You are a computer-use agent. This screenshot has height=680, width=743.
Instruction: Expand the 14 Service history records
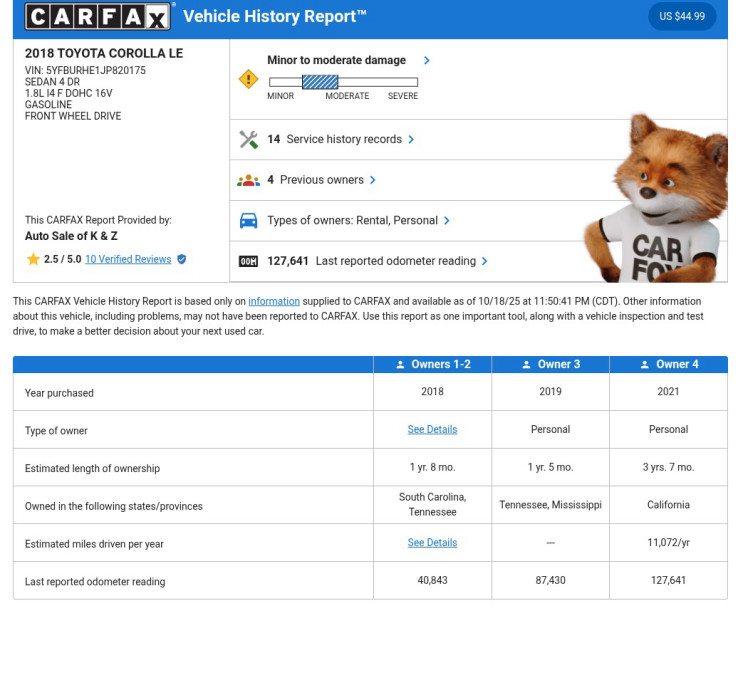click(x=411, y=140)
